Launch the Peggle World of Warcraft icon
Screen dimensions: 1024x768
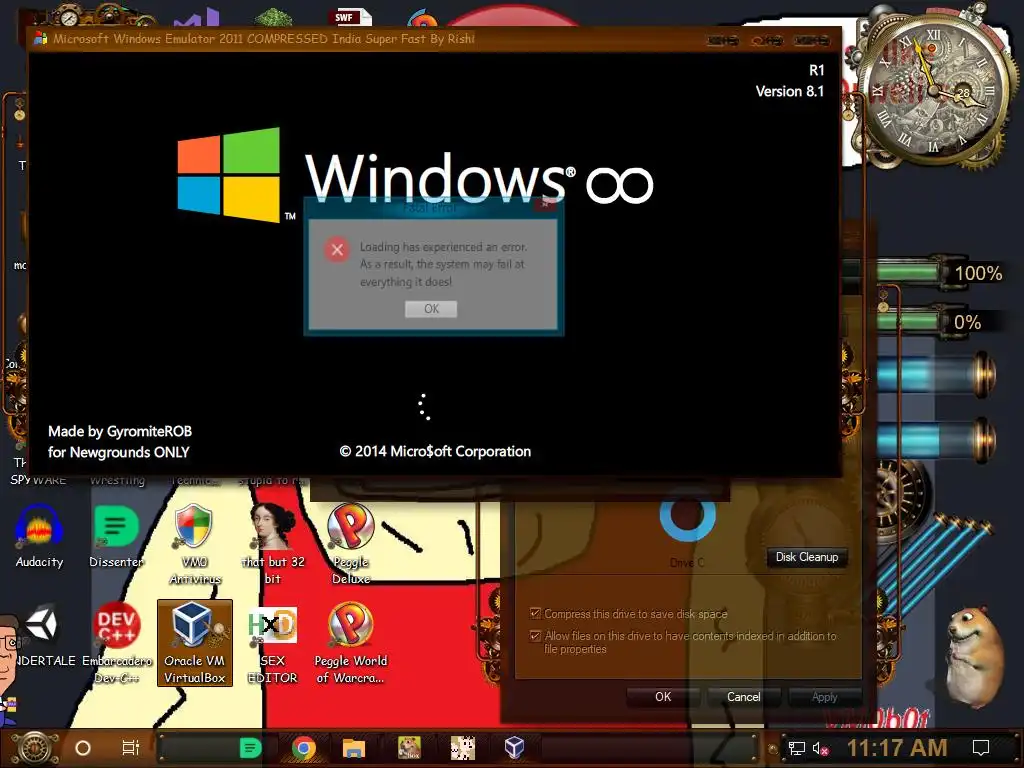351,643
